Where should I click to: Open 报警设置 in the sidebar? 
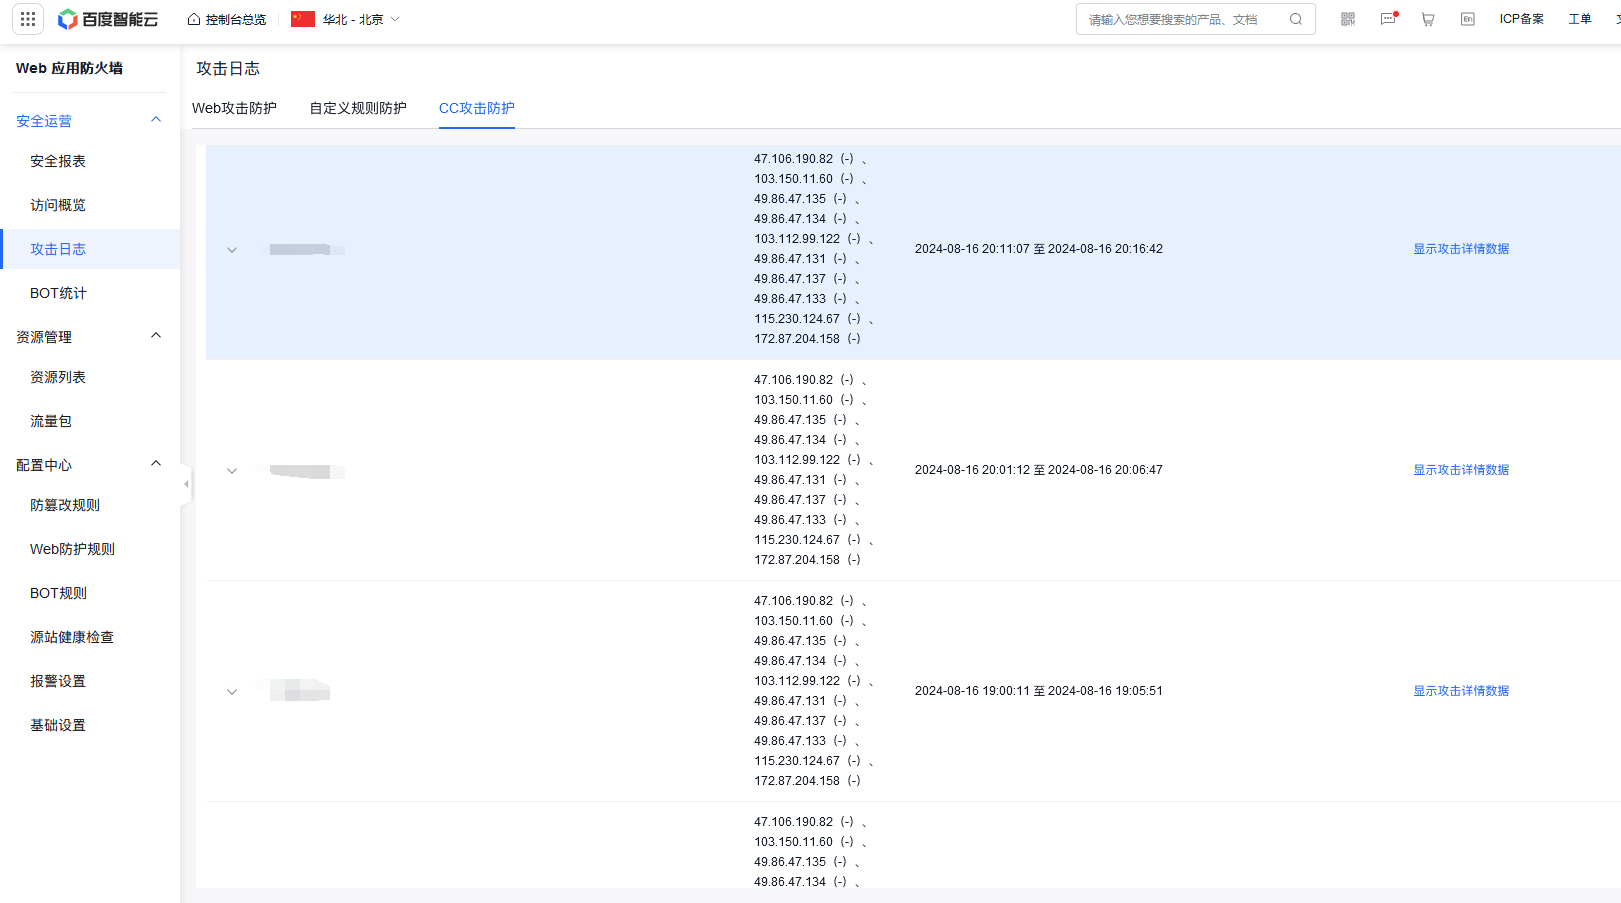pos(58,681)
